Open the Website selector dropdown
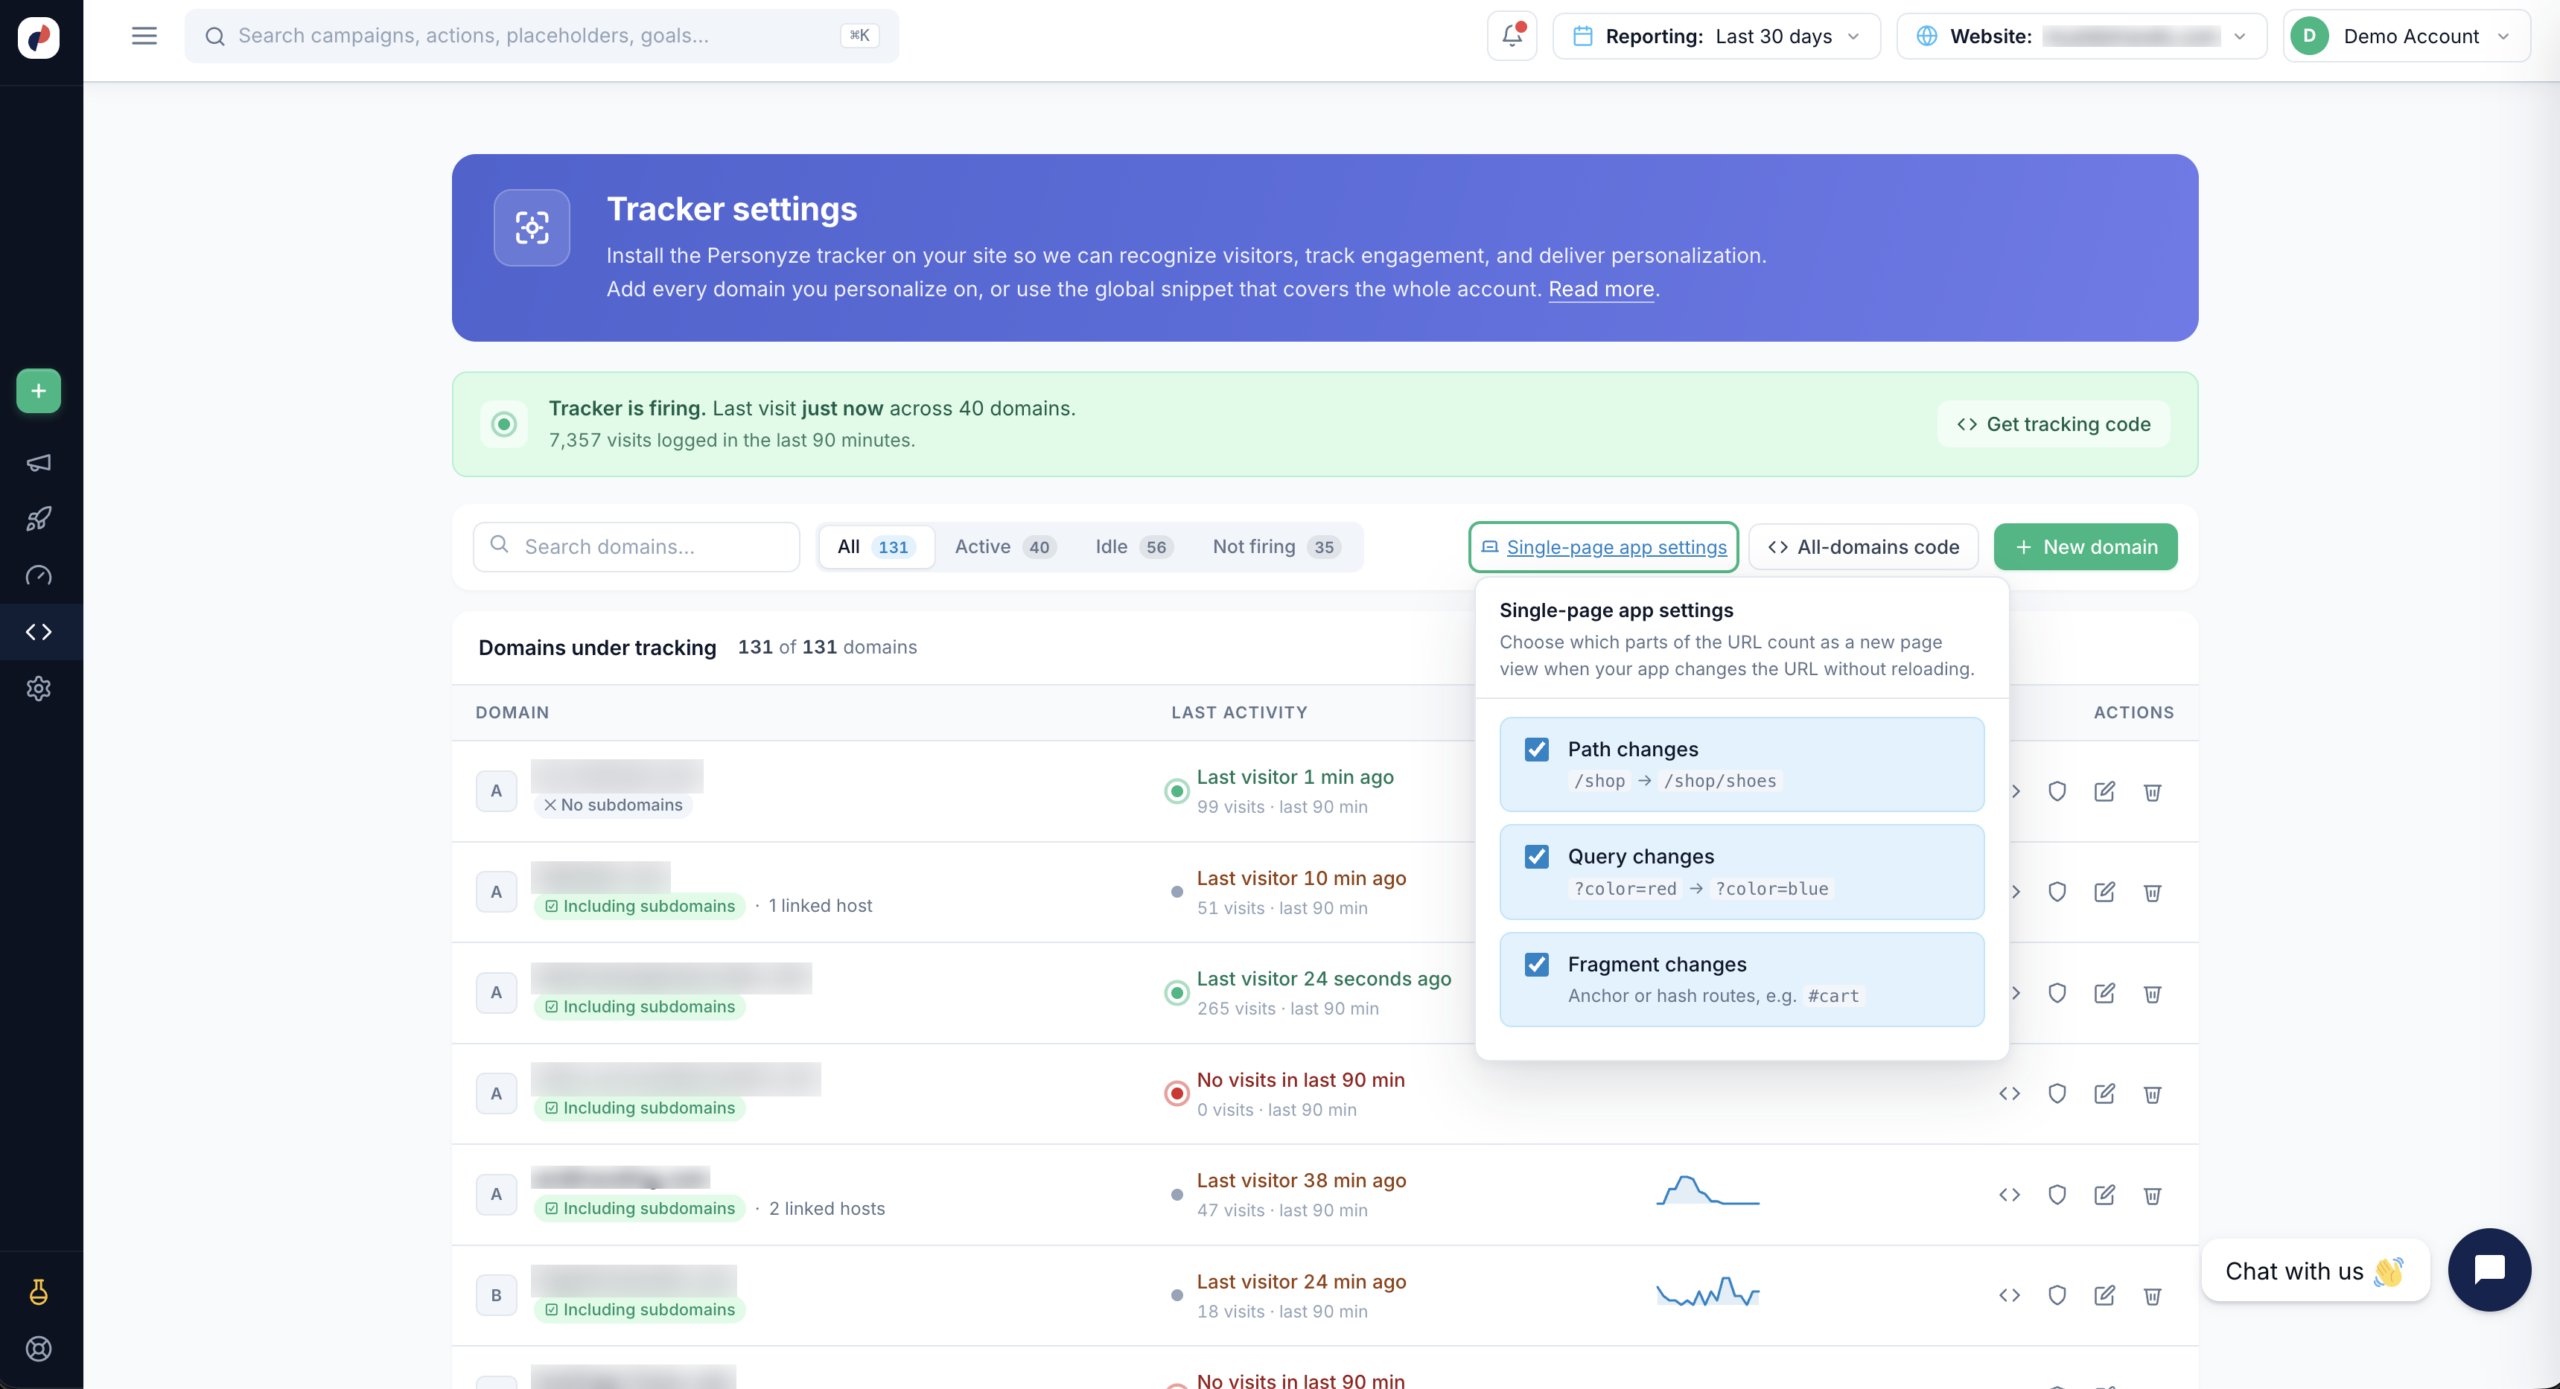2560x1389 pixels. point(2081,36)
